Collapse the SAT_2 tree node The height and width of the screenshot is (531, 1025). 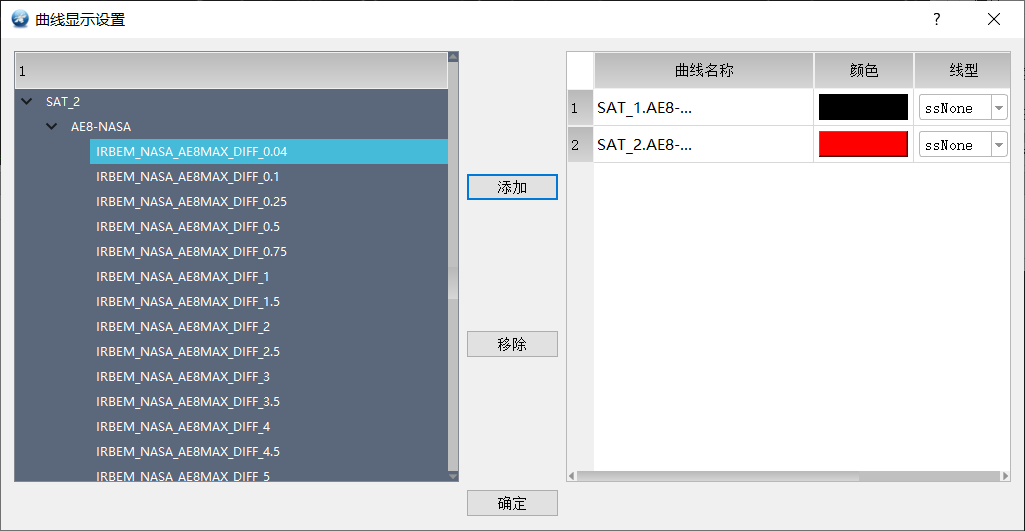[x=27, y=101]
